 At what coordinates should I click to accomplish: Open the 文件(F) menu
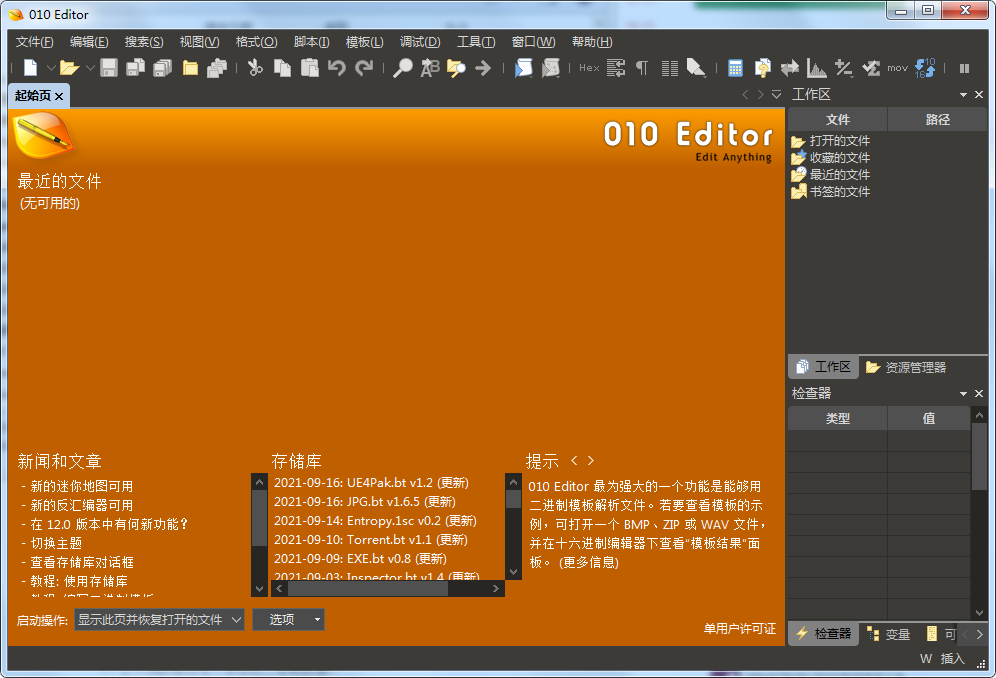coord(34,41)
